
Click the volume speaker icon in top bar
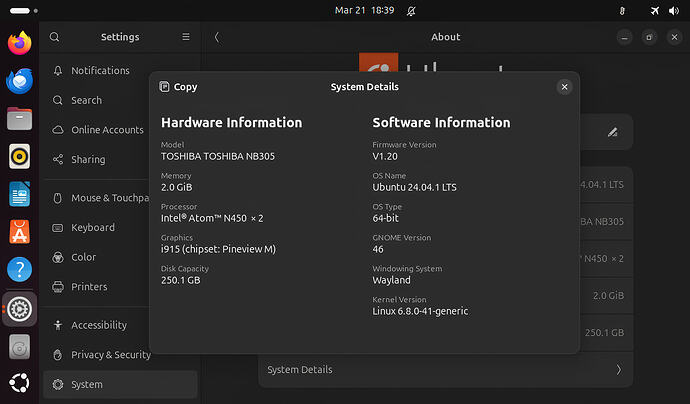point(674,11)
